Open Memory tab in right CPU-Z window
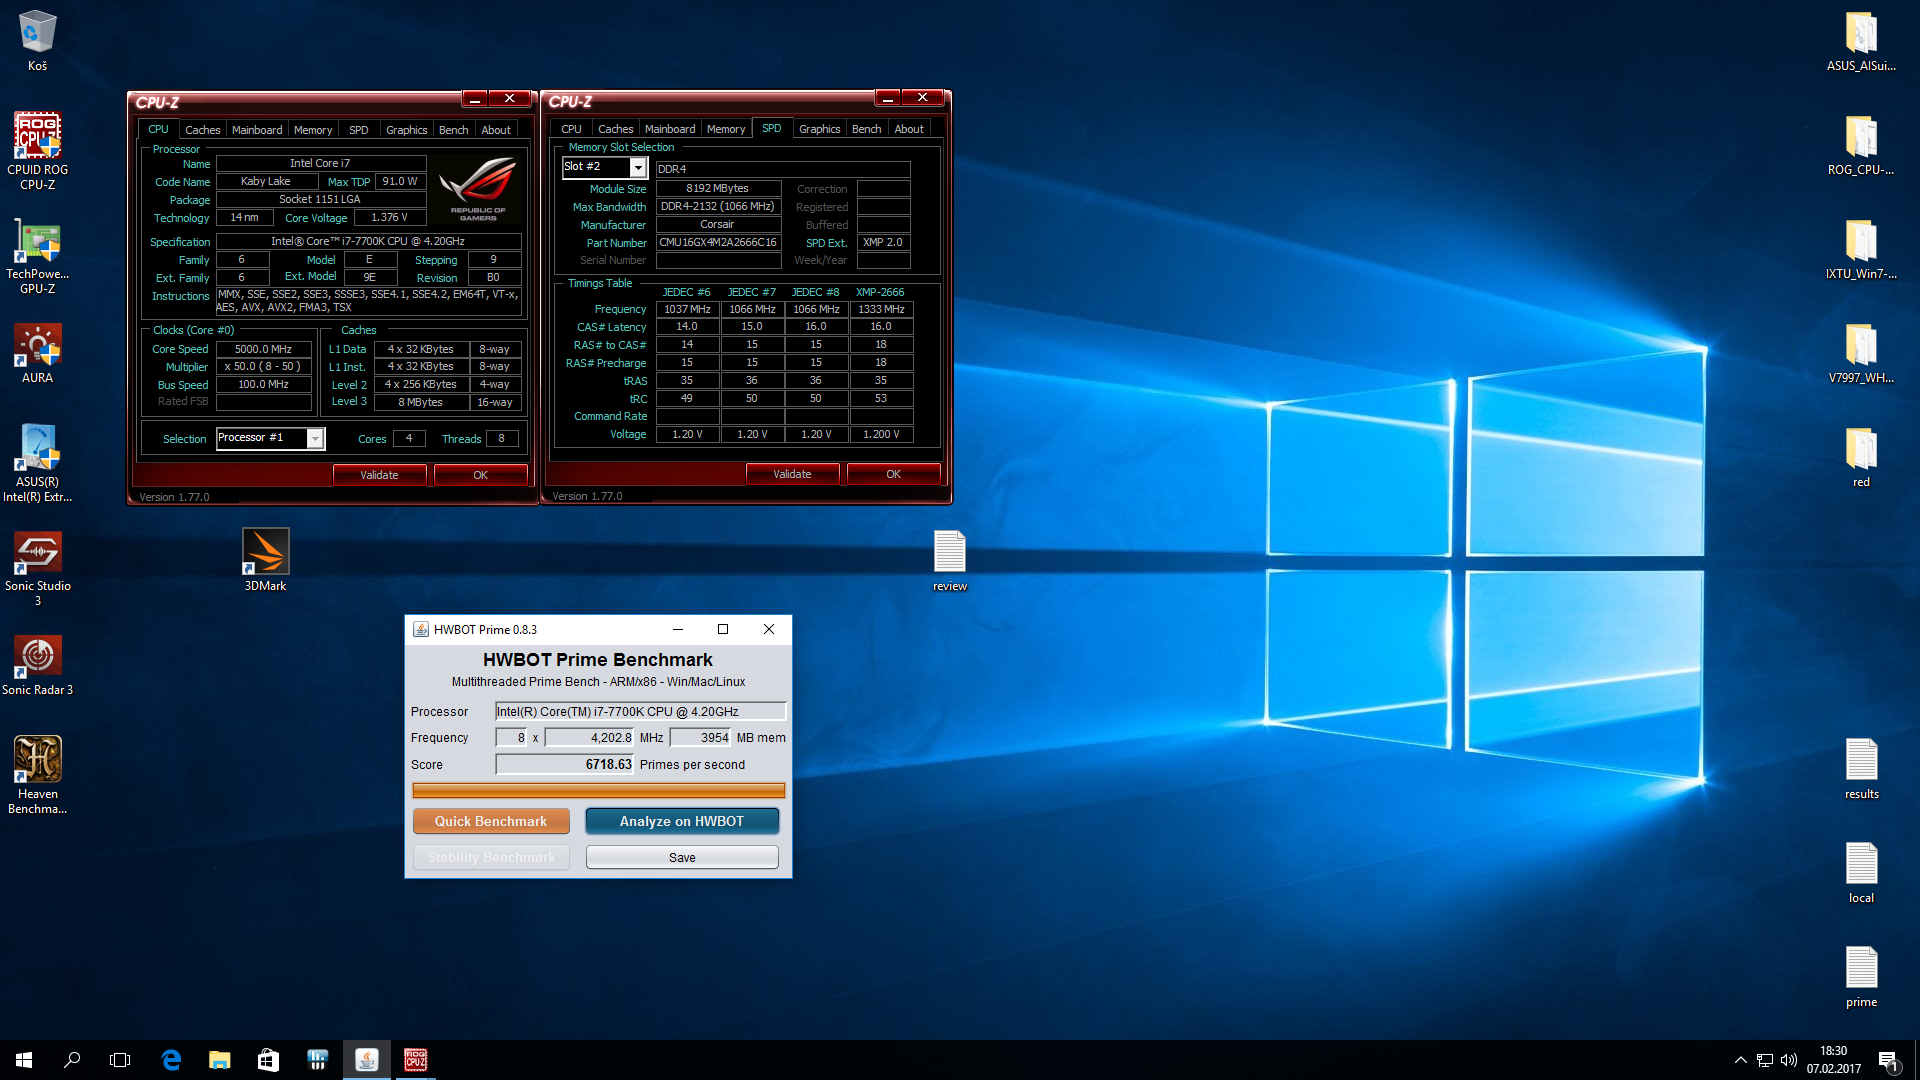 pos(726,129)
